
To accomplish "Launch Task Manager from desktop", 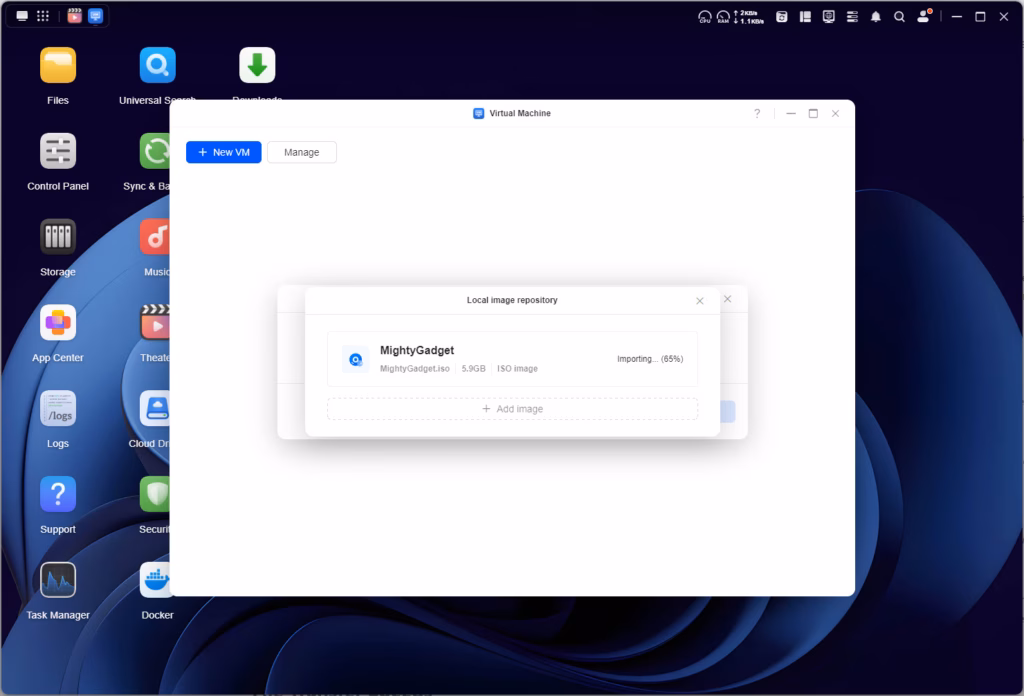I will pyautogui.click(x=58, y=581).
